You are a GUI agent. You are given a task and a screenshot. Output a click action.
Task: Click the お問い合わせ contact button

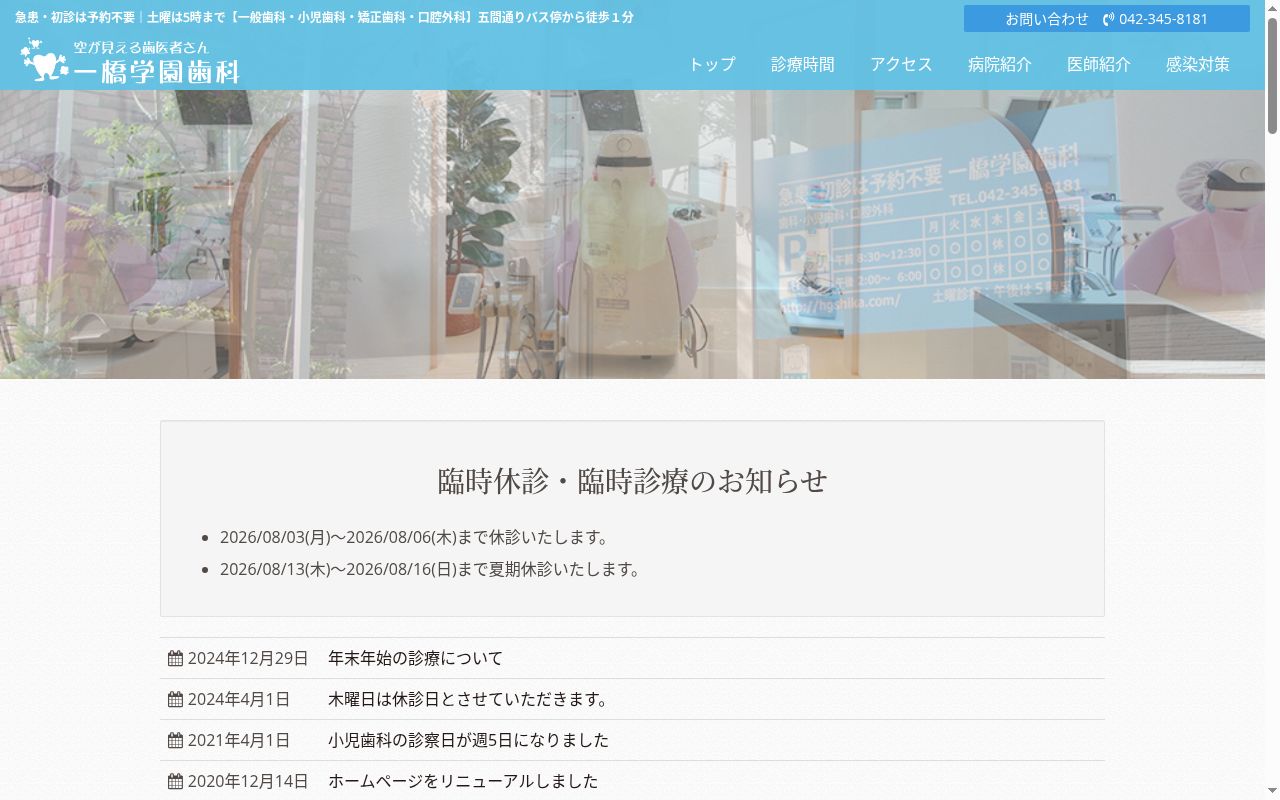(1107, 19)
